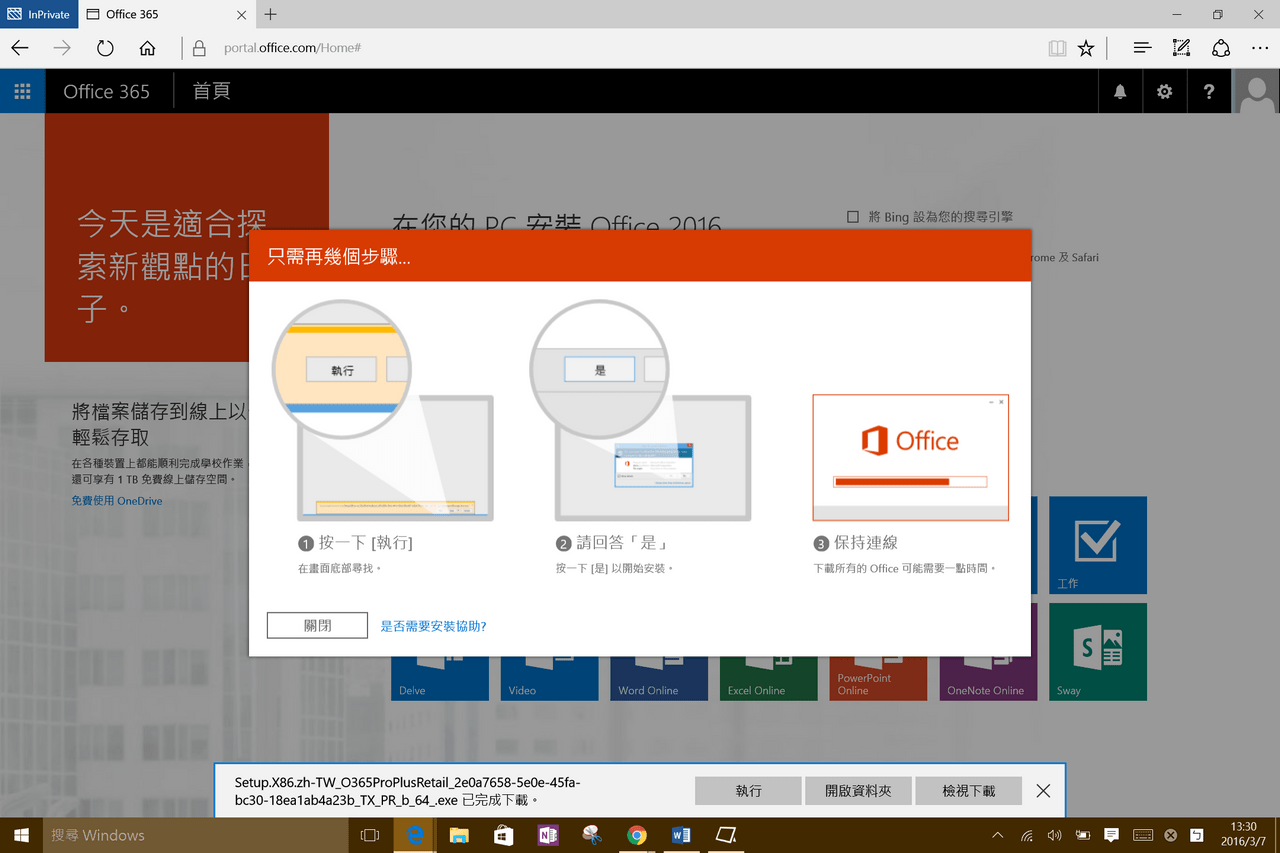Add this page to favorites with star icon

tap(1086, 48)
